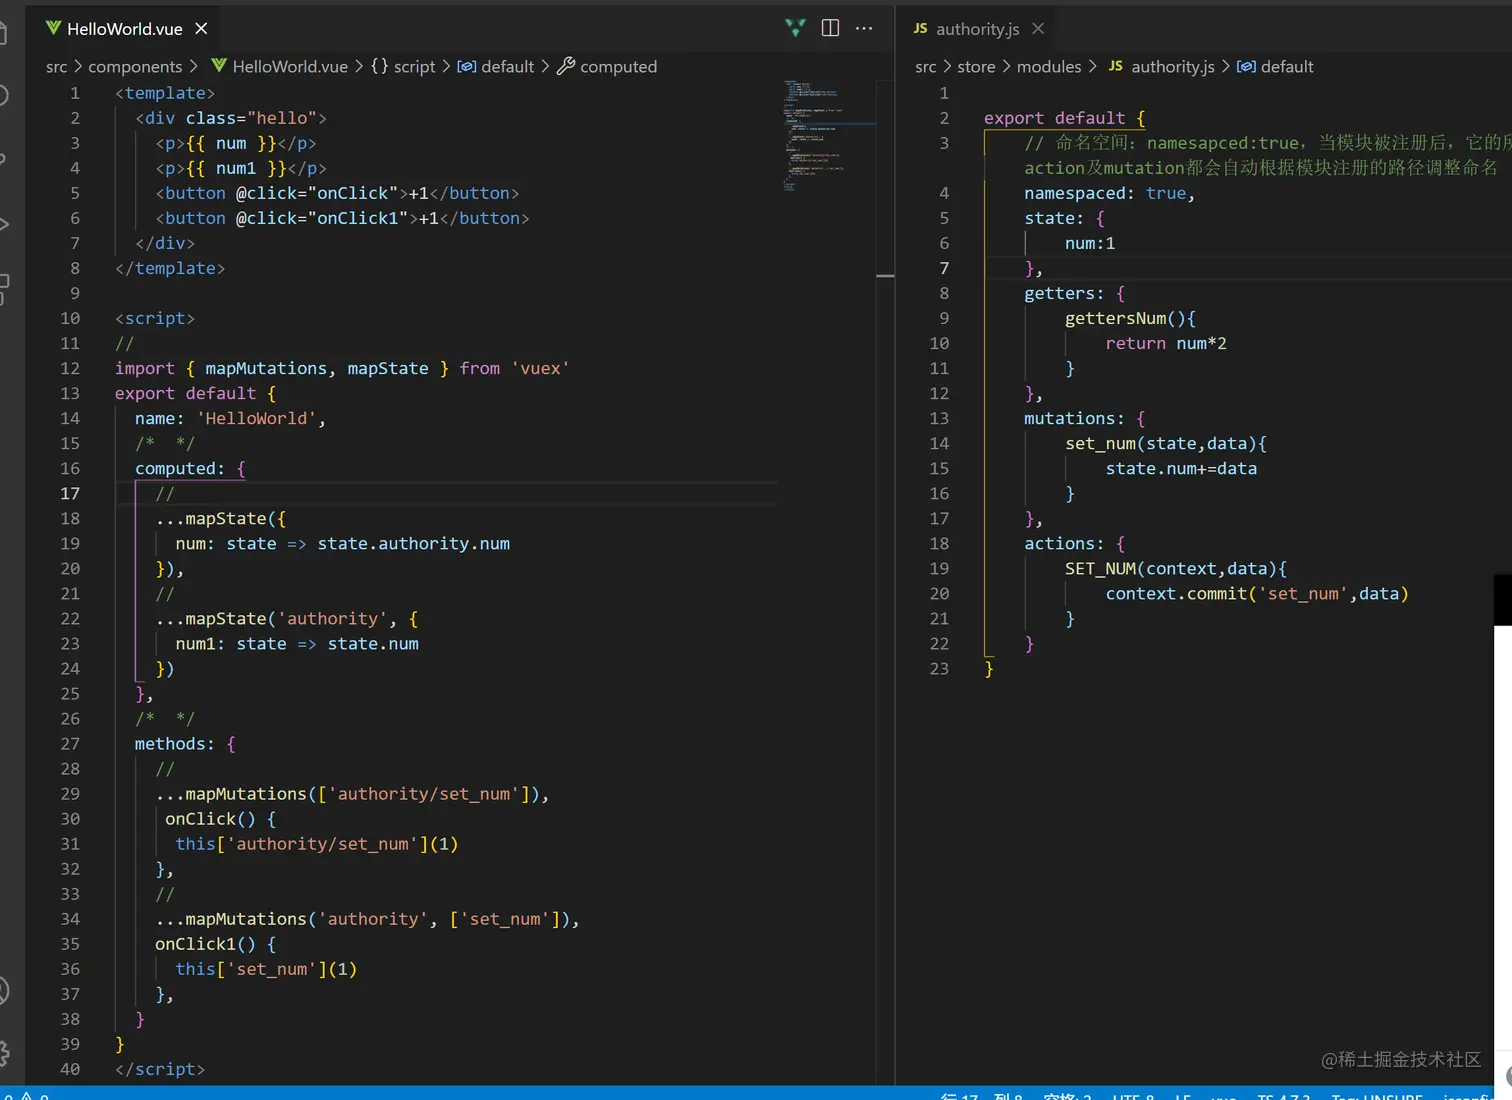Click "export default {" in authority.js
This screenshot has width=1512, height=1100.
pyautogui.click(x=1064, y=118)
